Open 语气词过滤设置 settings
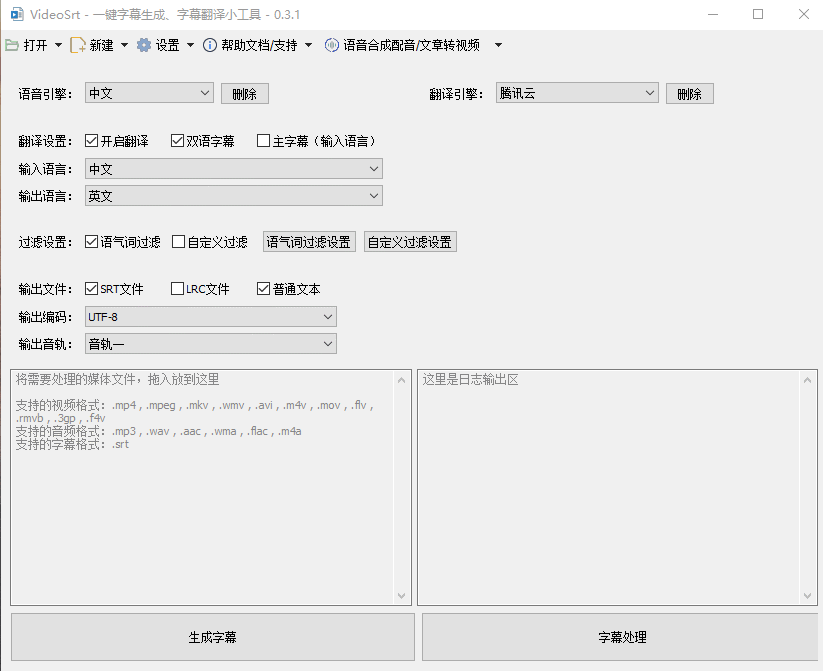 point(309,241)
